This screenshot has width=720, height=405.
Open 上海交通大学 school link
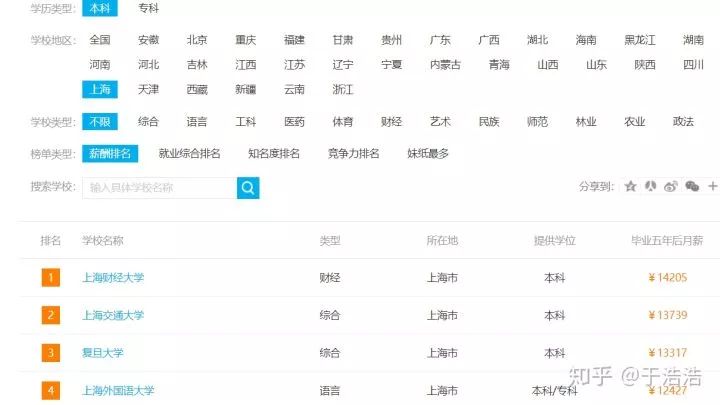click(113, 315)
